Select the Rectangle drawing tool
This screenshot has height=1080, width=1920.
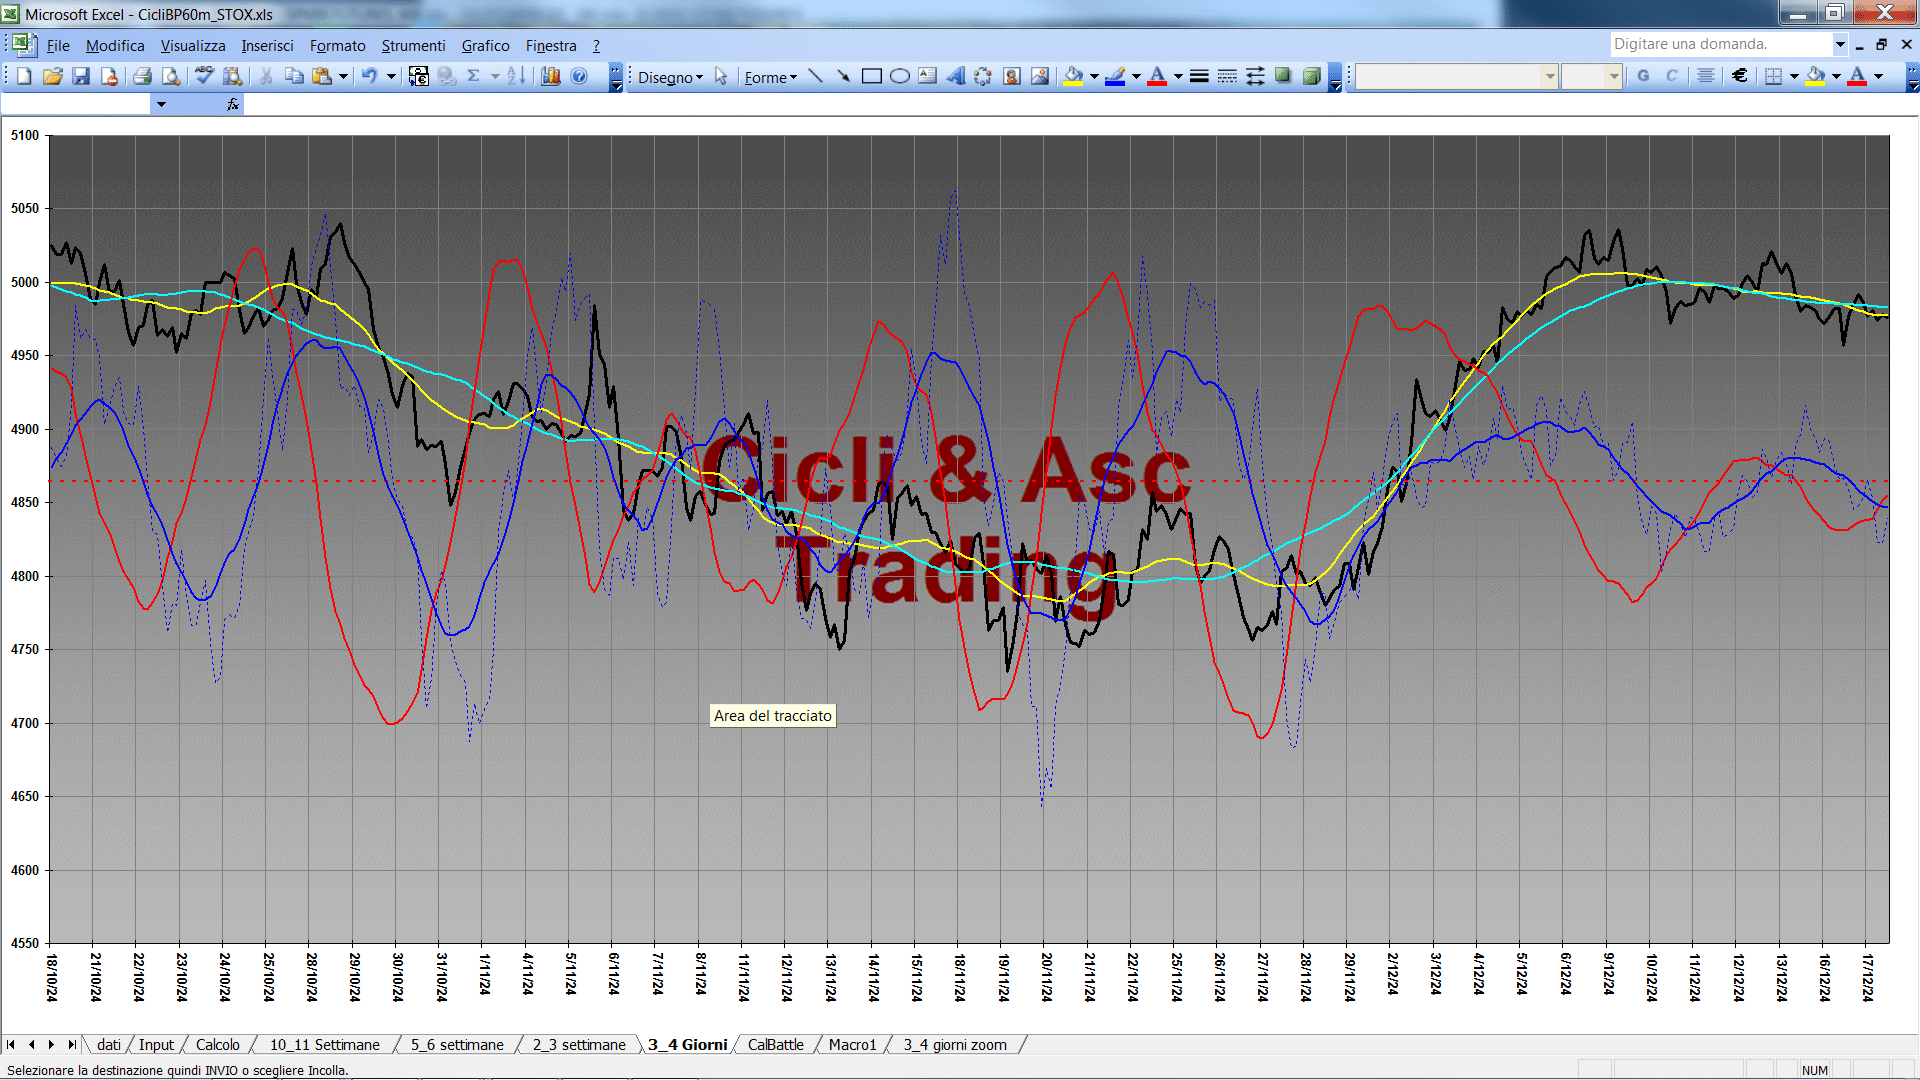pyautogui.click(x=871, y=76)
